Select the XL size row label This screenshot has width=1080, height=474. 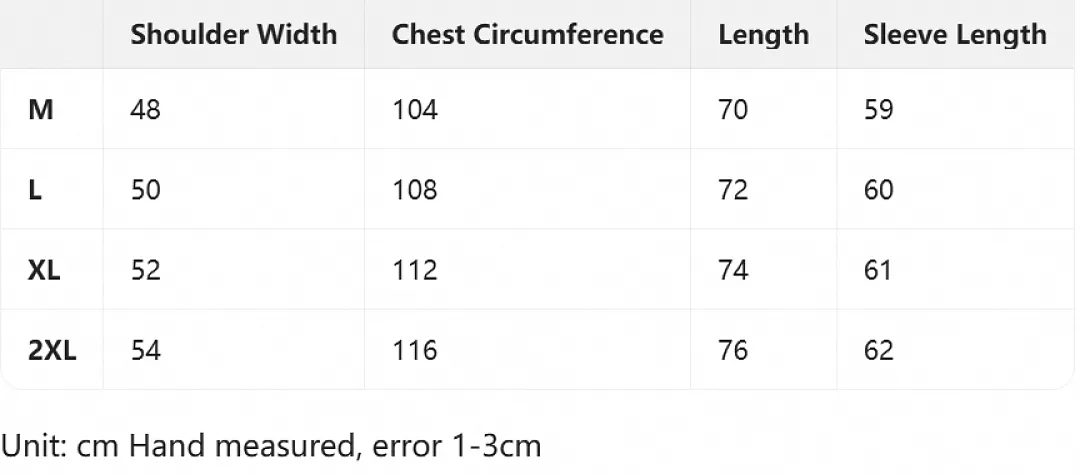click(44, 269)
